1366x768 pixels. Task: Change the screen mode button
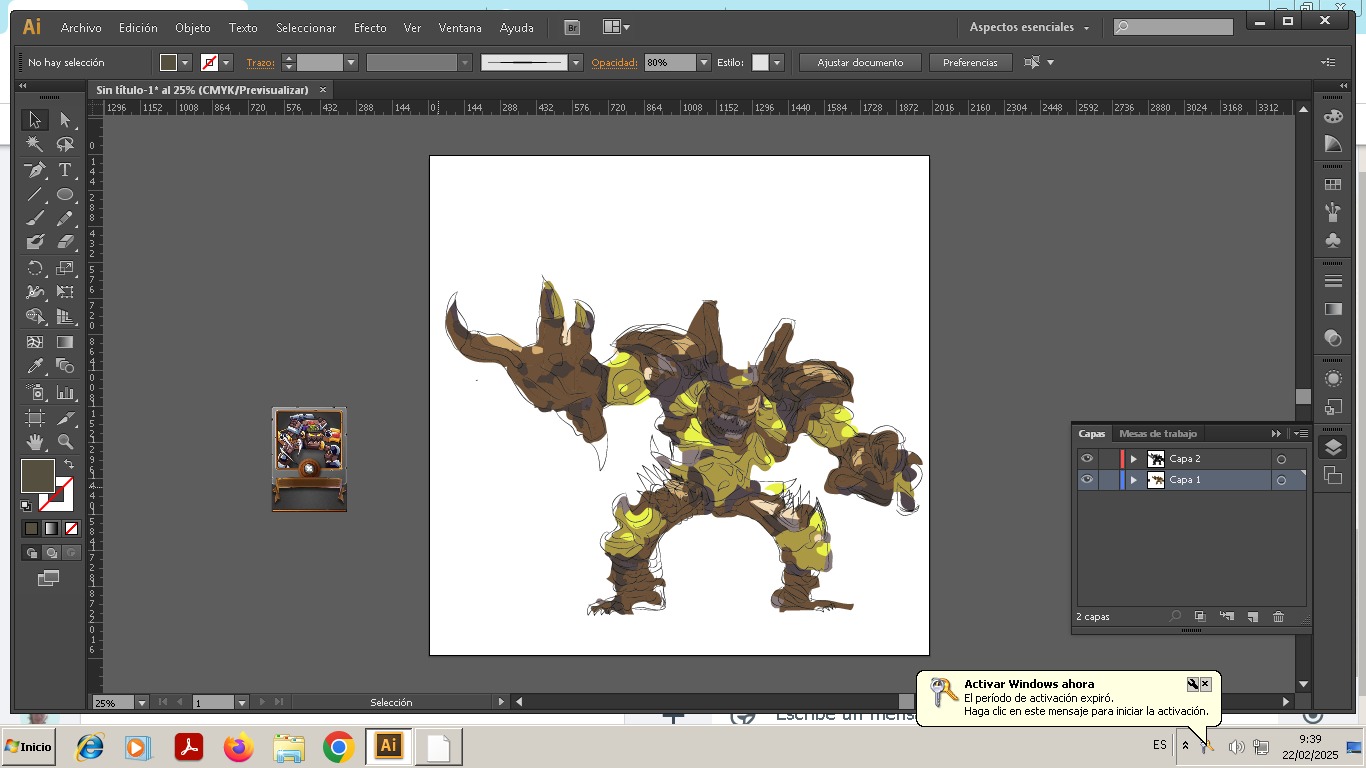pos(48,578)
